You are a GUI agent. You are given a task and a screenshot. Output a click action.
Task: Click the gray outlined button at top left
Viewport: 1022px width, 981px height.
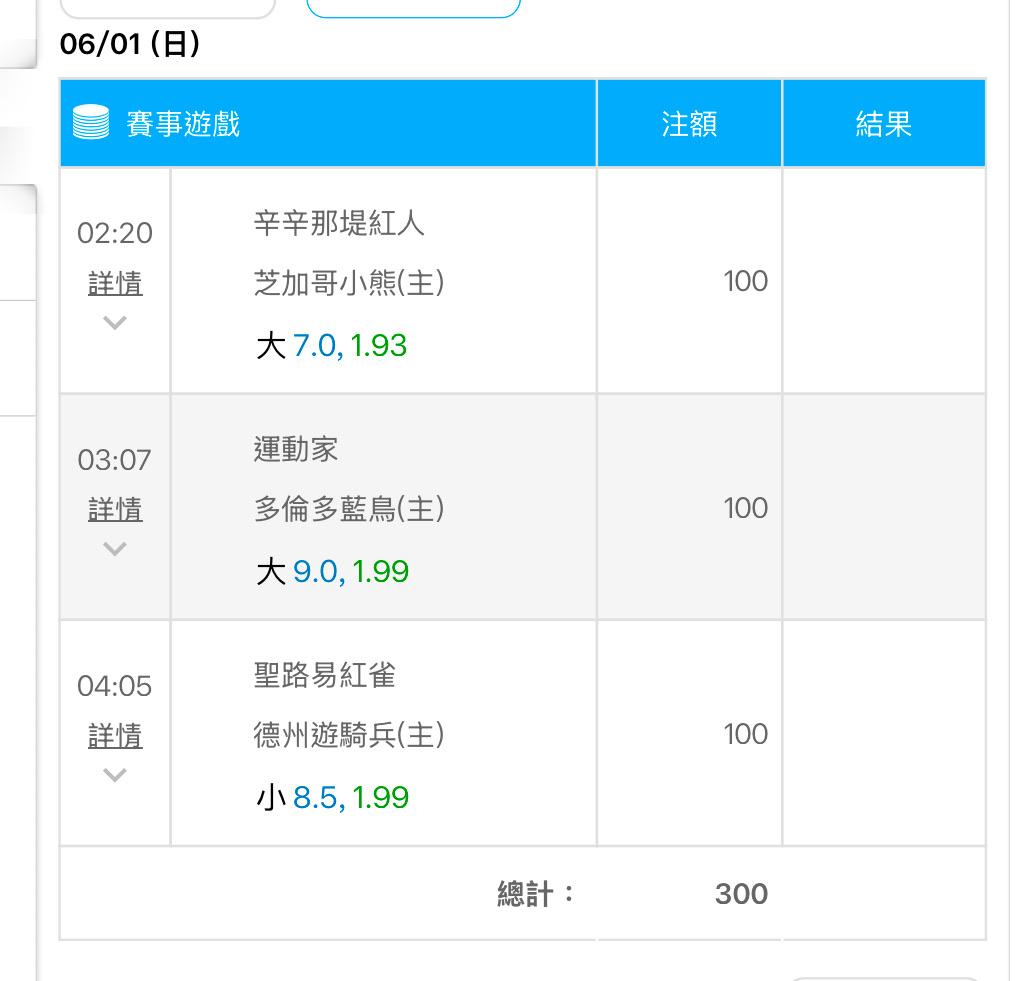pyautogui.click(x=168, y=7)
